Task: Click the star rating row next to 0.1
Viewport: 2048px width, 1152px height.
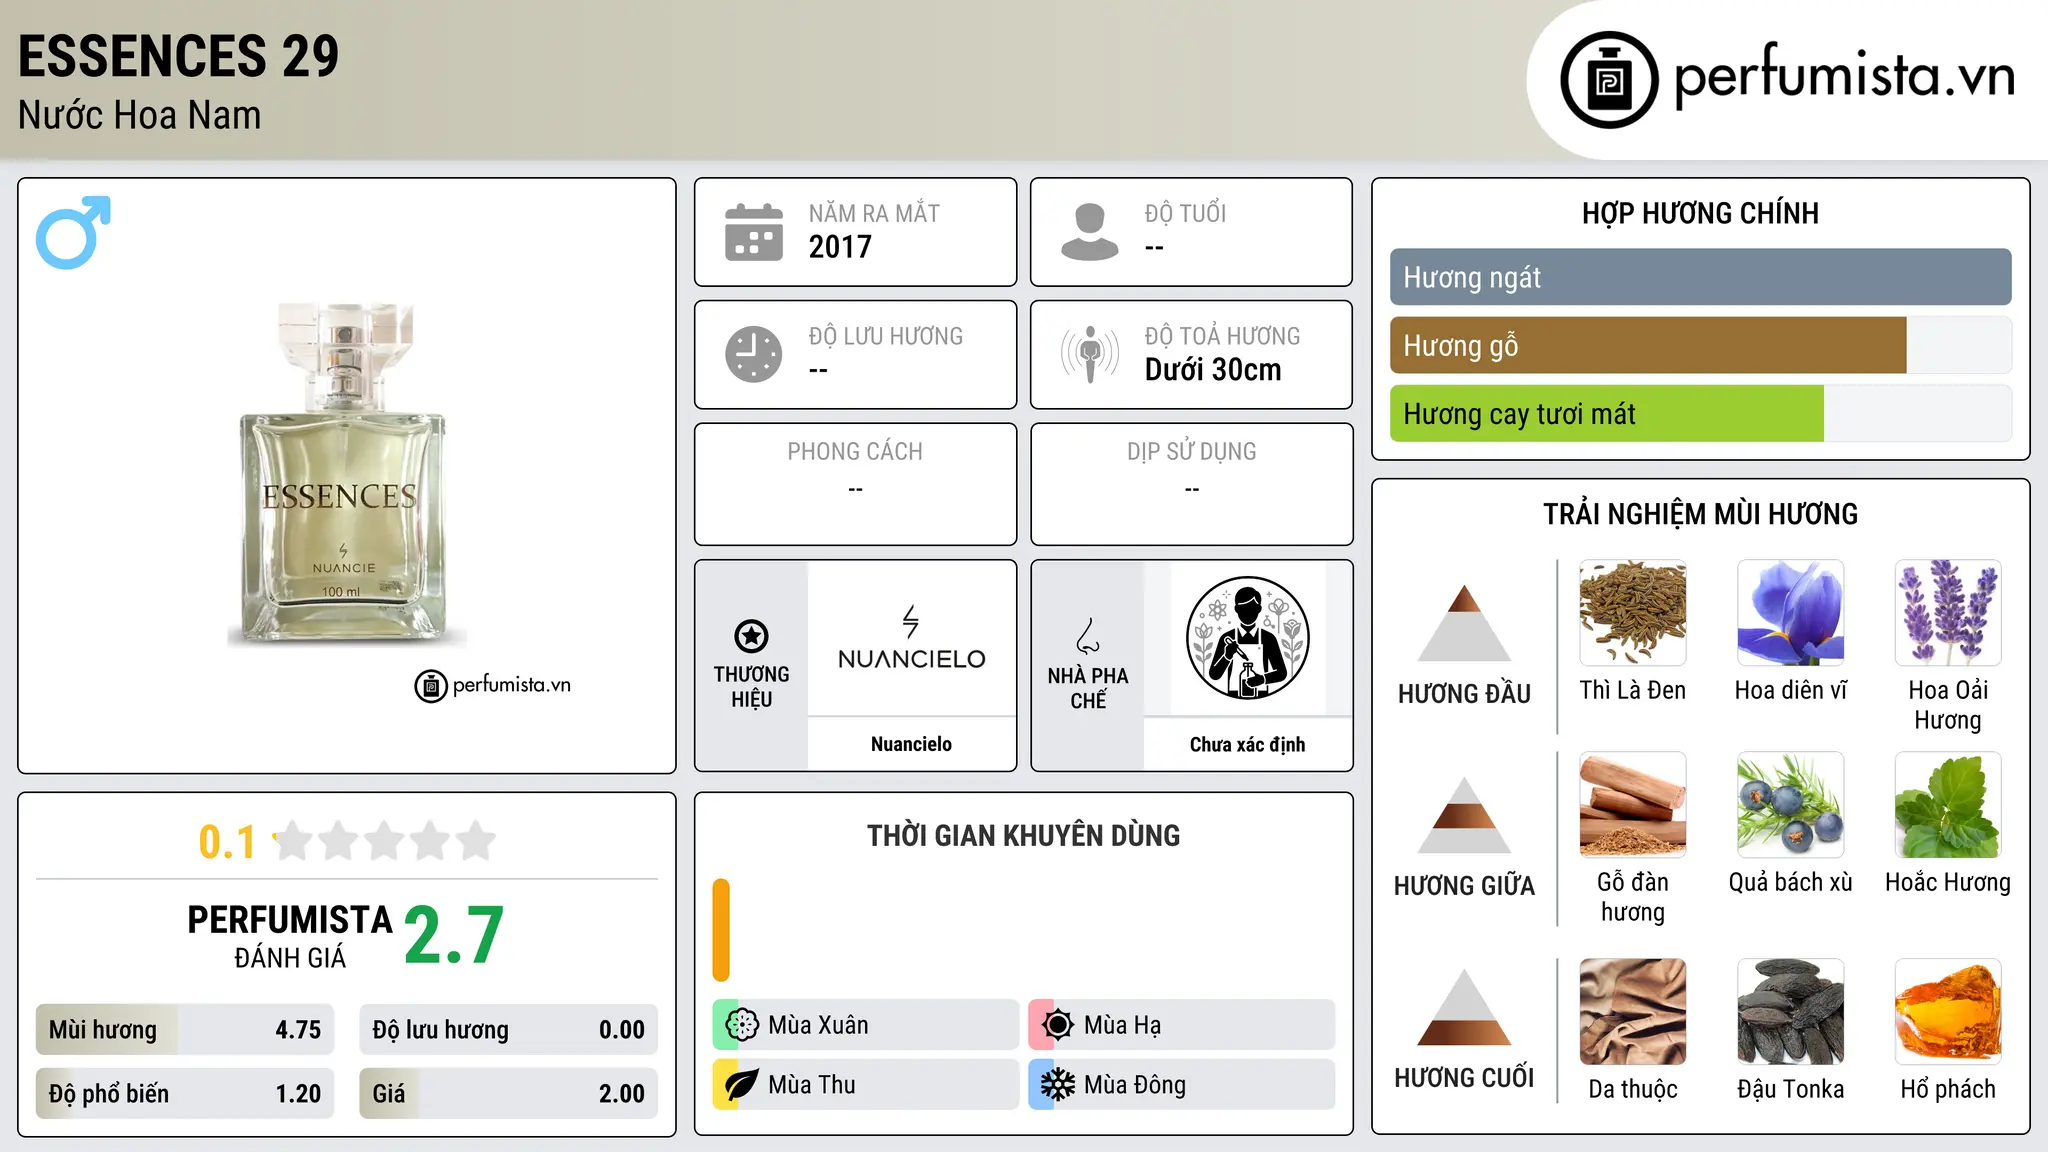Action: [385, 841]
